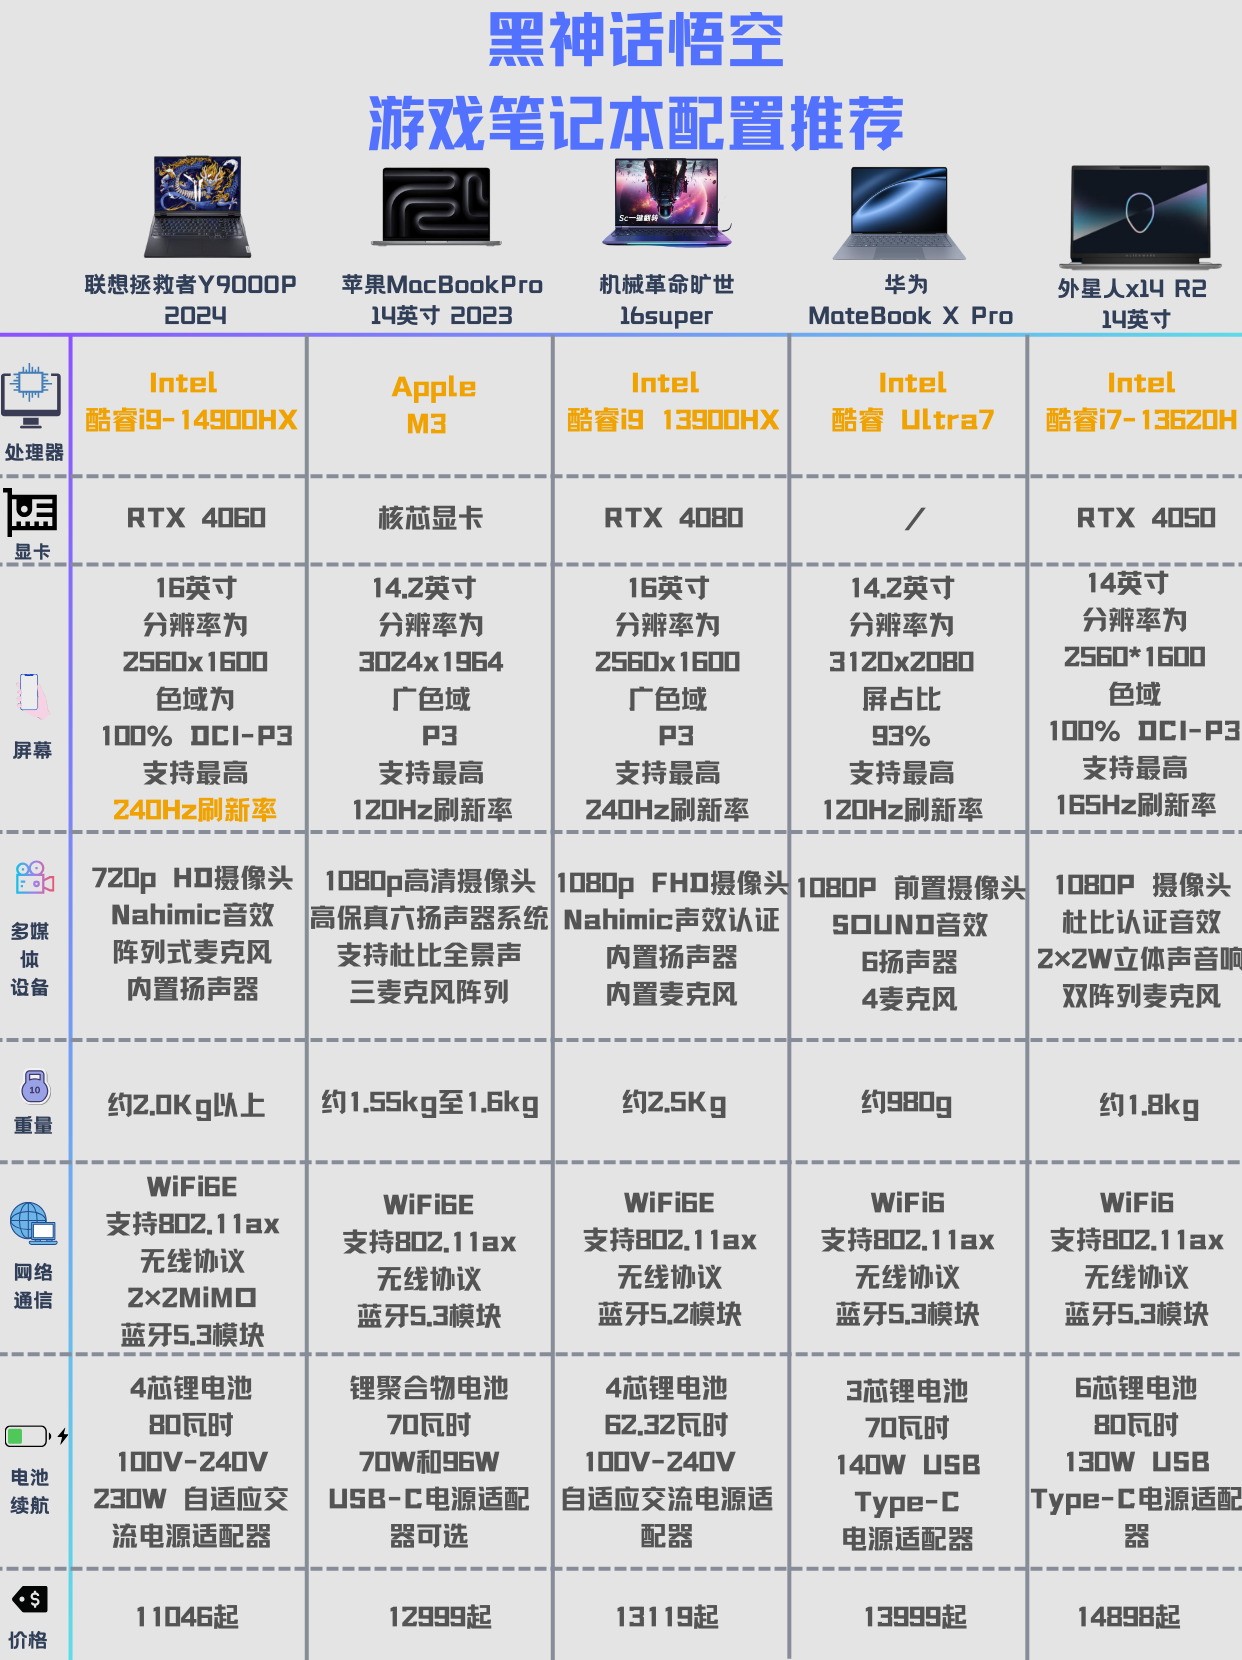The image size is (1242, 1660).
Task: Click the name 苹果MacBookPro 14英寸 2023
Action: [x=442, y=300]
